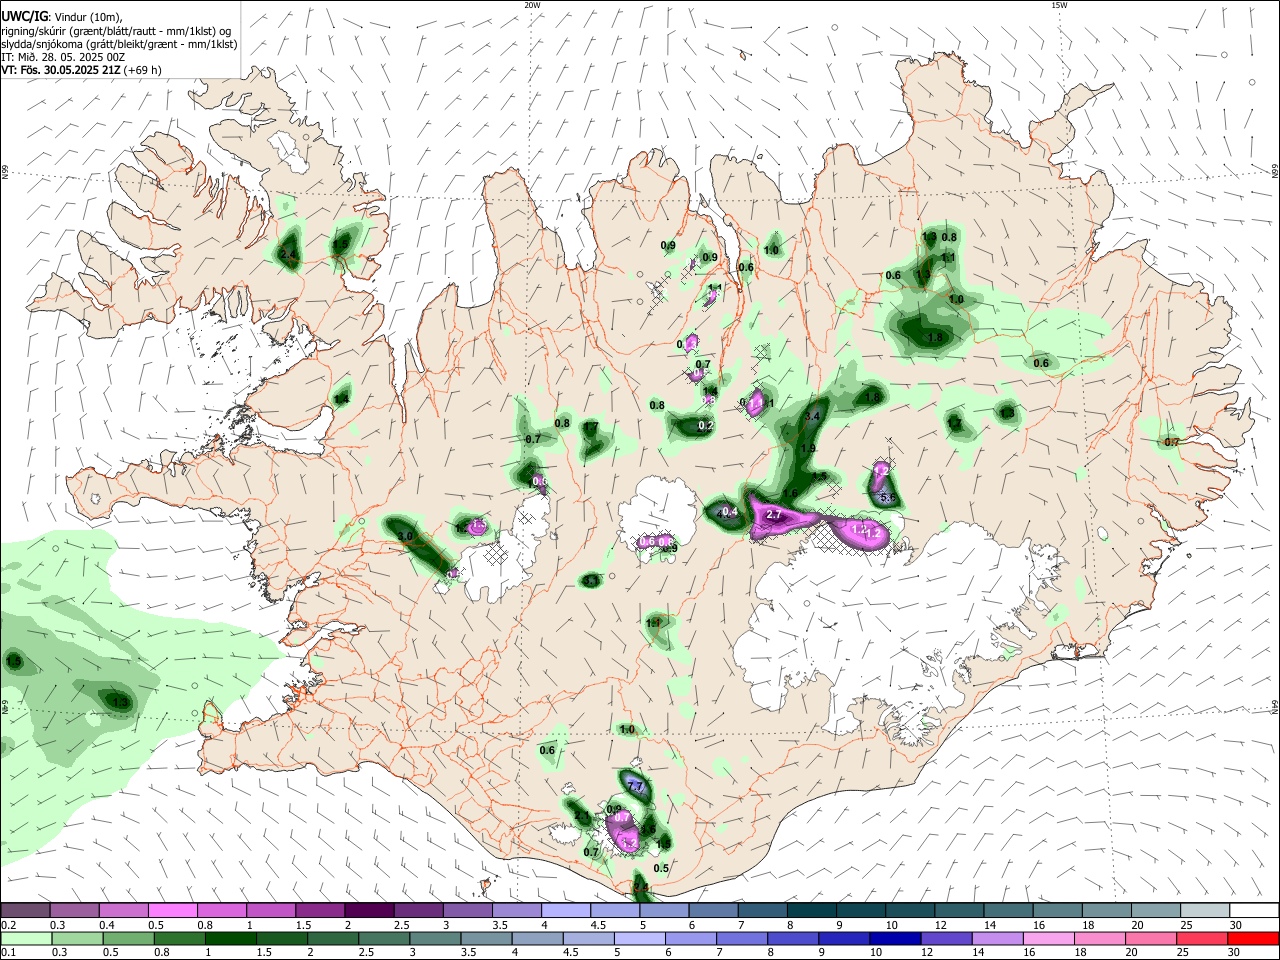Screen dimensions: 1280x960
Task: Select the '2.7' value in the purple area
Action: pyautogui.click(x=773, y=514)
